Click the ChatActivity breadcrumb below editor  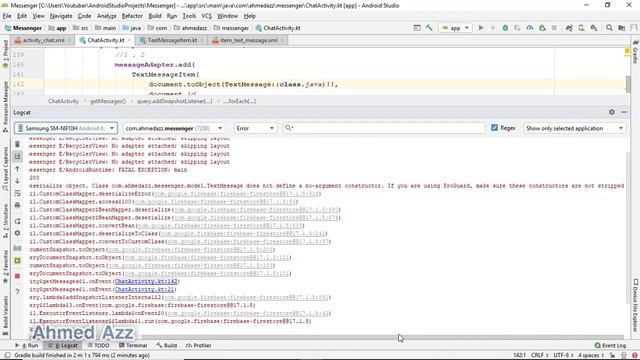[63, 101]
